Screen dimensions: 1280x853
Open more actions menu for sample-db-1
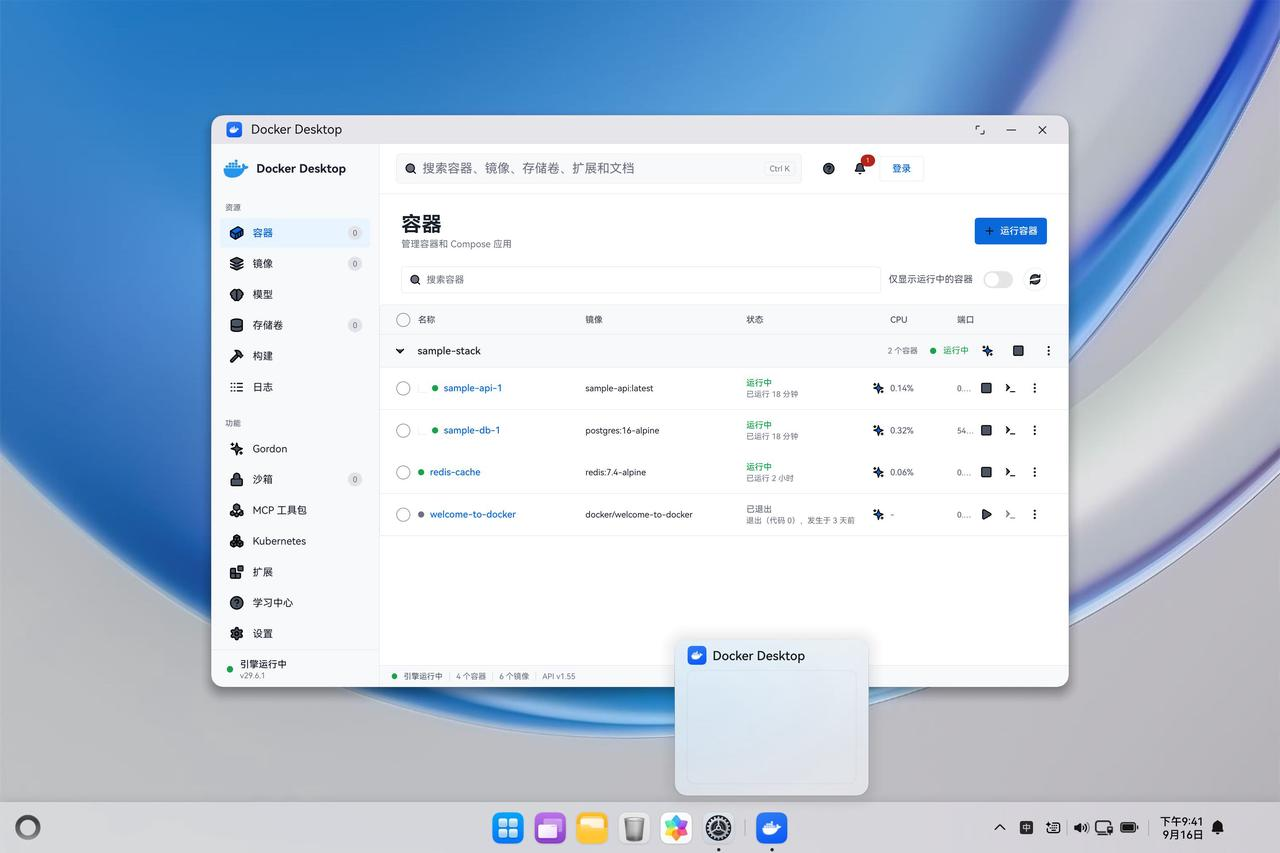coord(1034,430)
